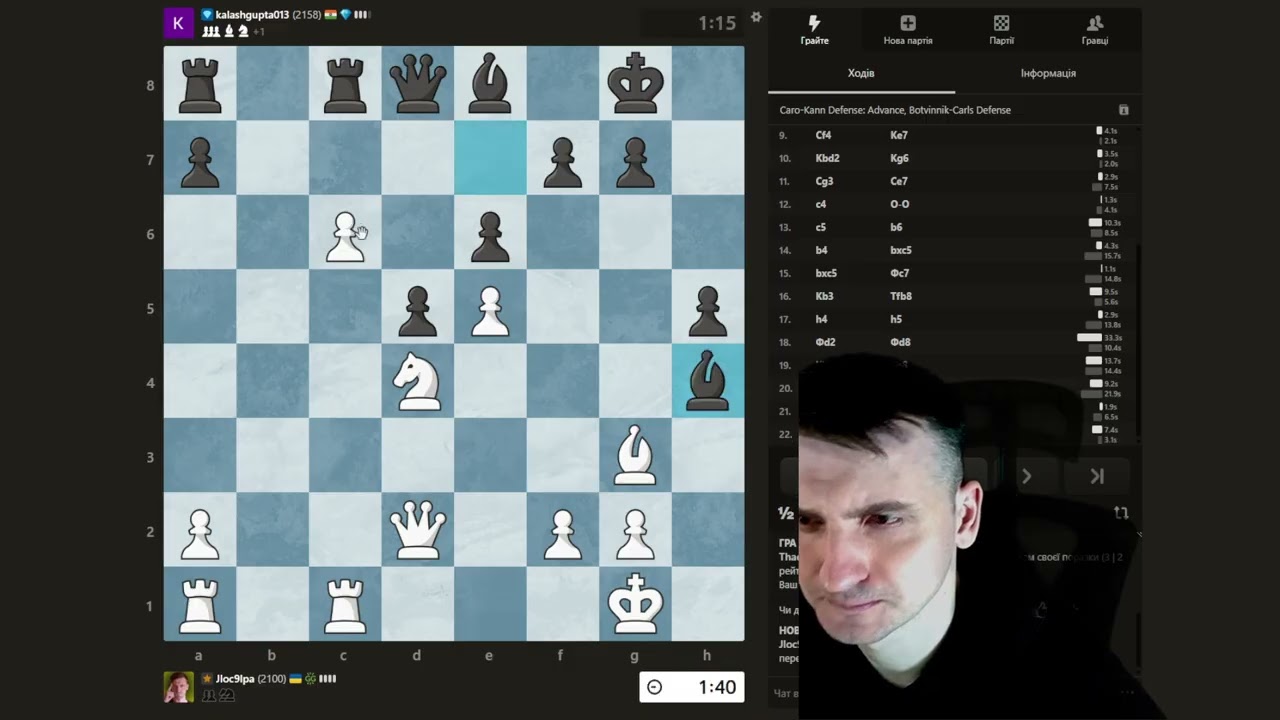The width and height of the screenshot is (1280, 720).
Task: Switch to the Ходів moves tab
Action: tap(861, 73)
